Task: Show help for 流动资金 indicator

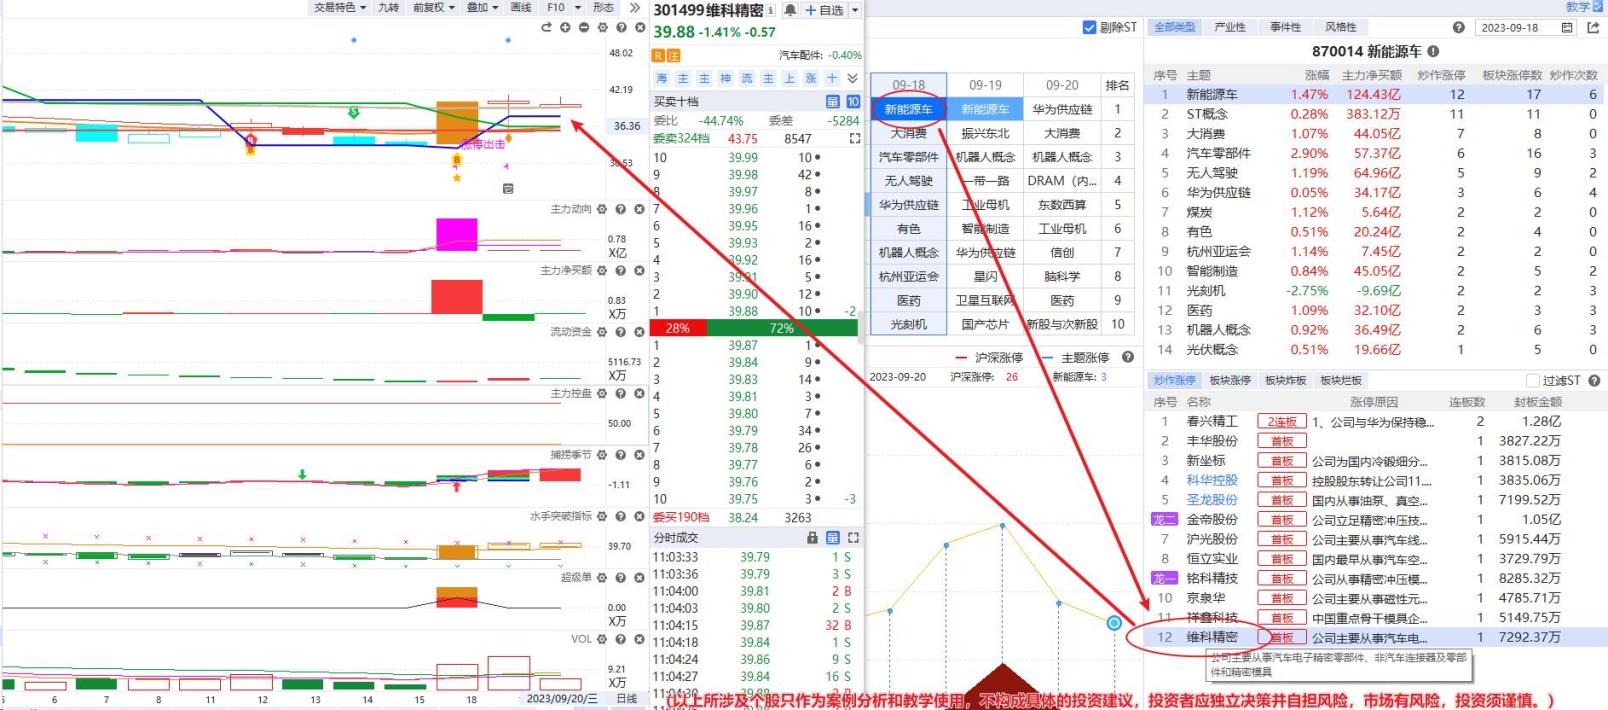Action: 621,332
